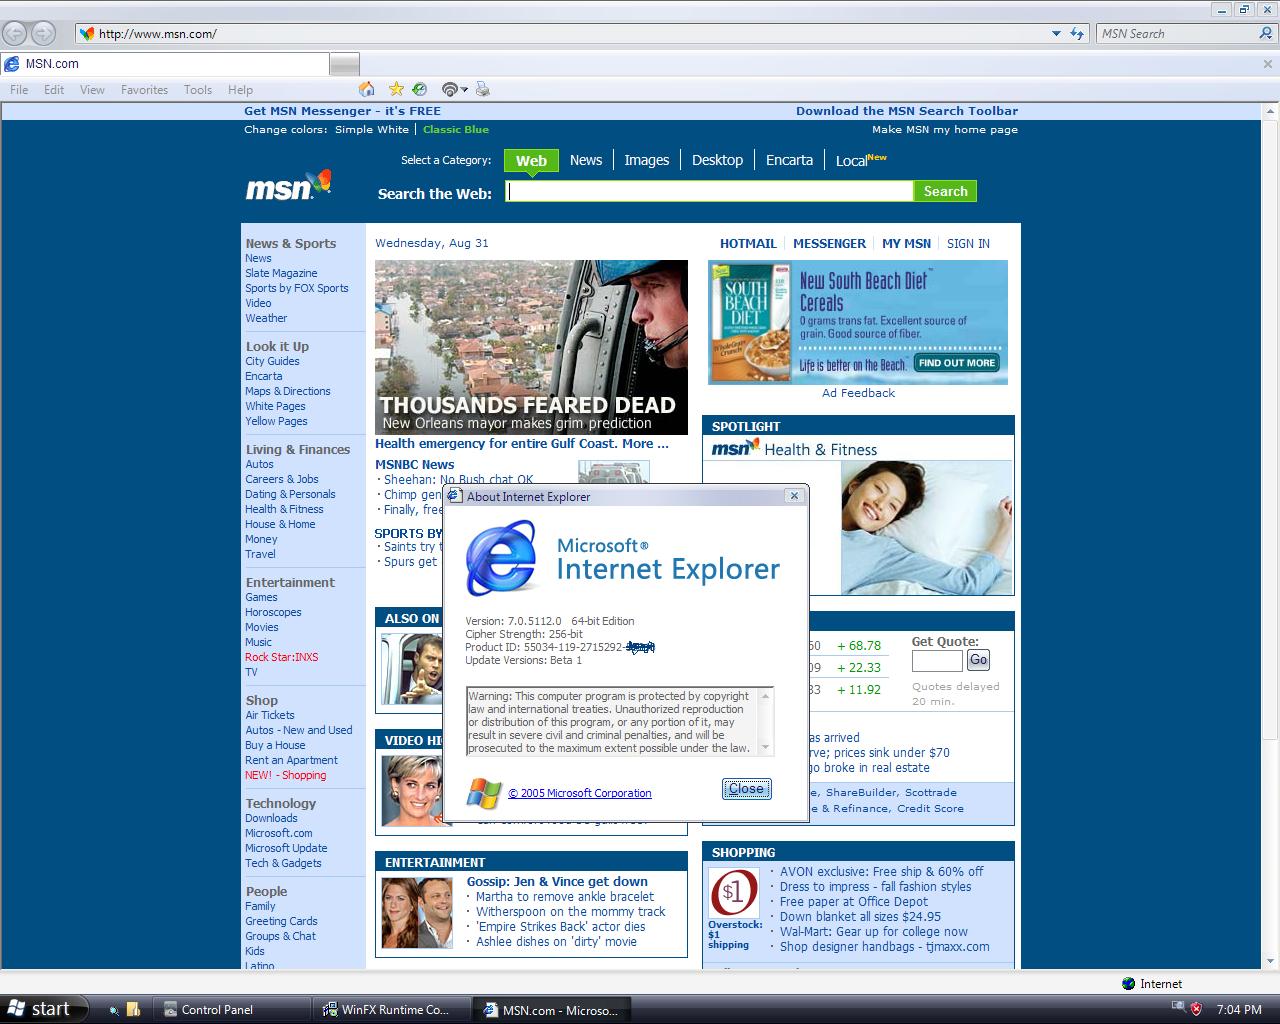
Task: Open the 2005 Microsoft Corporation copyright link
Action: click(580, 794)
